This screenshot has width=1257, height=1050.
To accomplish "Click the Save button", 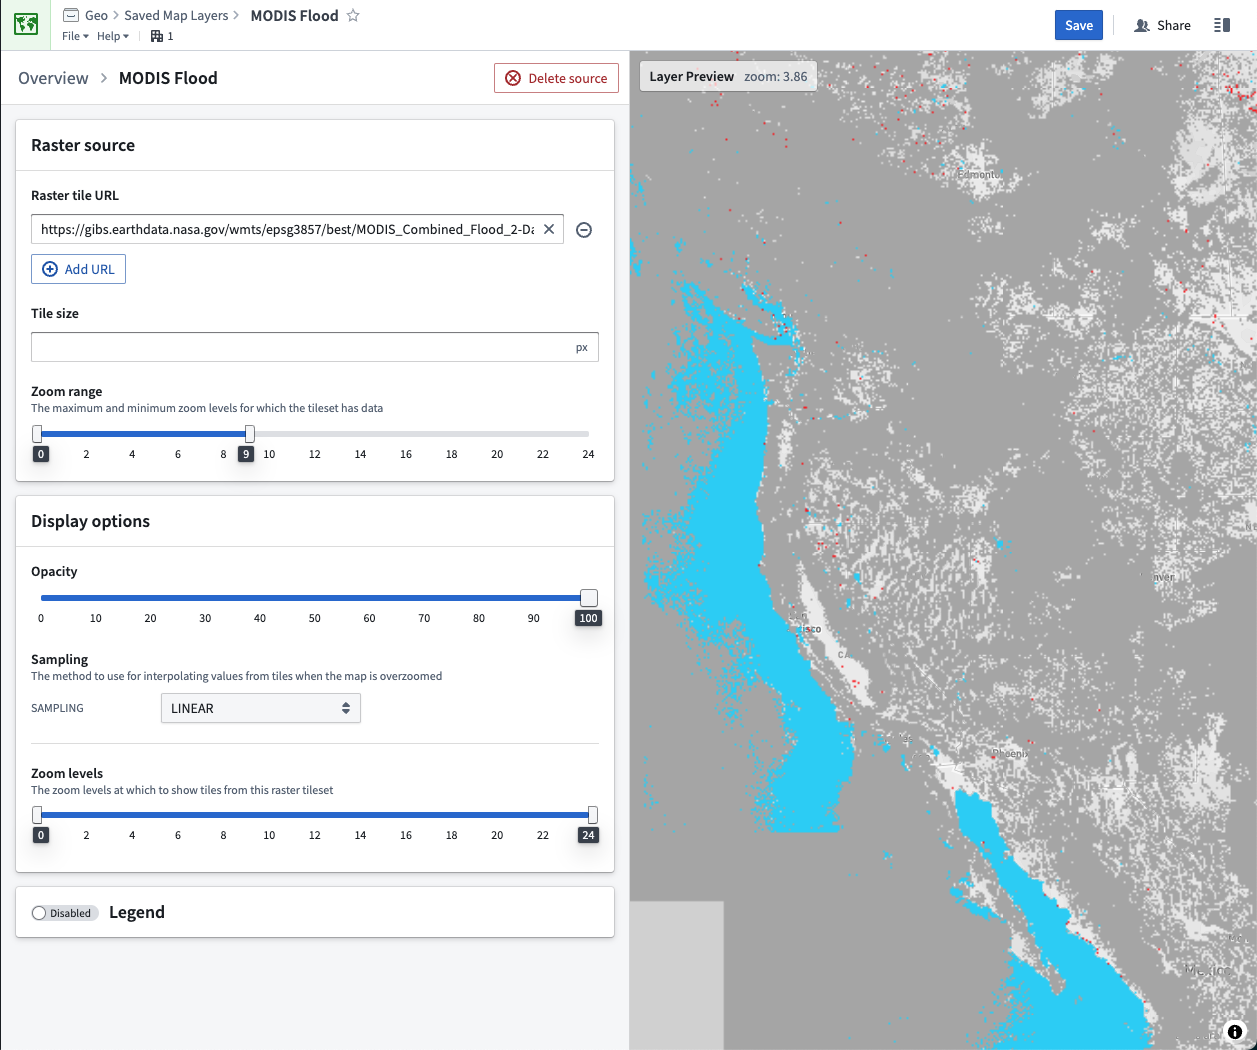I will point(1079,26).
